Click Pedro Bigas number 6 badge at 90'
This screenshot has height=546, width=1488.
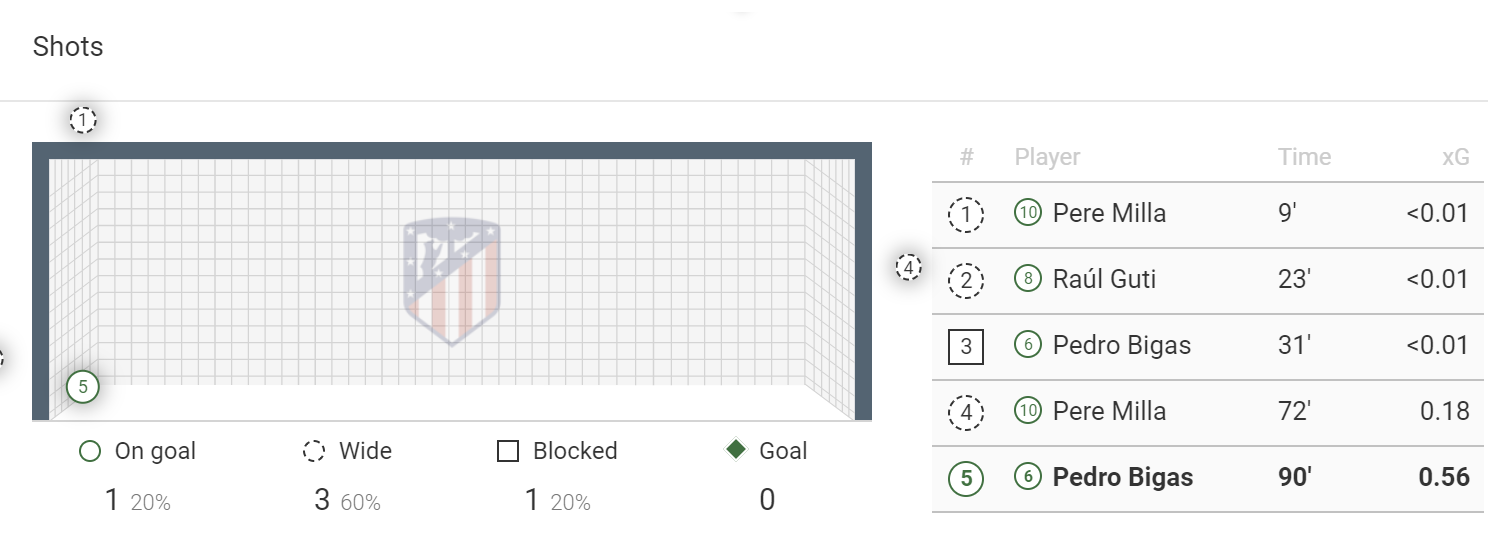click(1028, 477)
